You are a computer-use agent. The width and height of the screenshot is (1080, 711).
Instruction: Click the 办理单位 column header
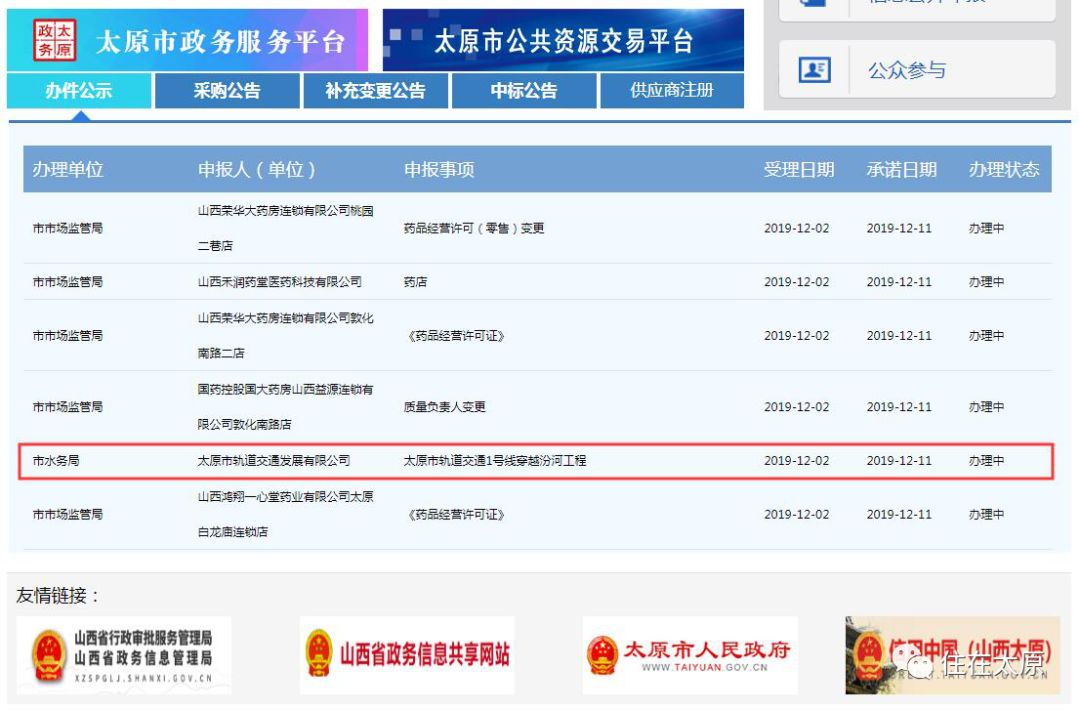click(x=68, y=169)
